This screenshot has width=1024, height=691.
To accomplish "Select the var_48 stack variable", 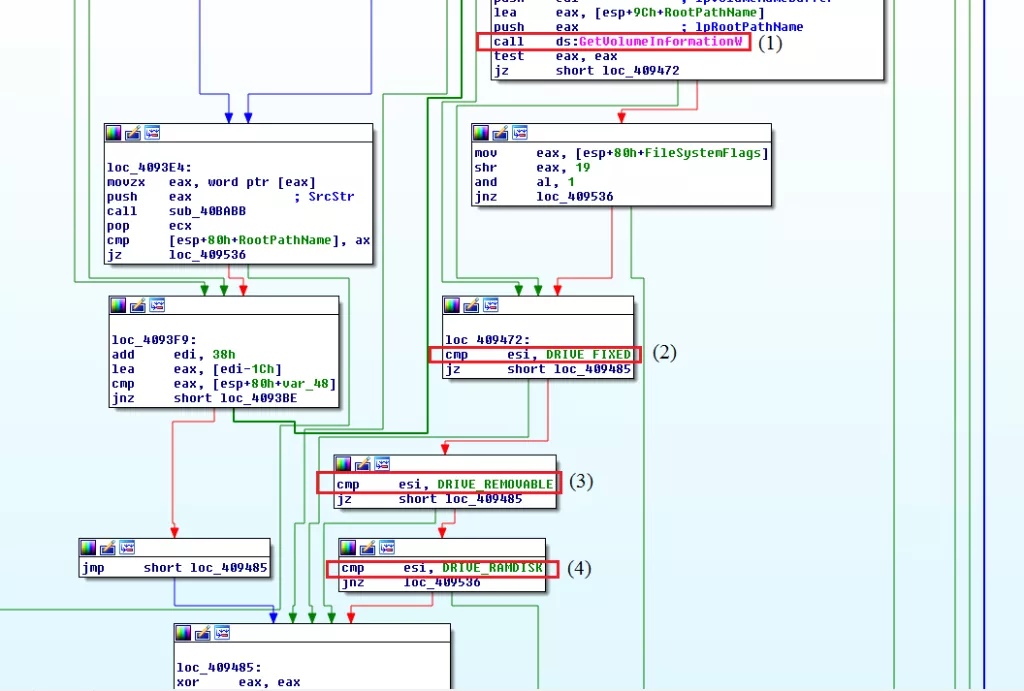I will (313, 383).
